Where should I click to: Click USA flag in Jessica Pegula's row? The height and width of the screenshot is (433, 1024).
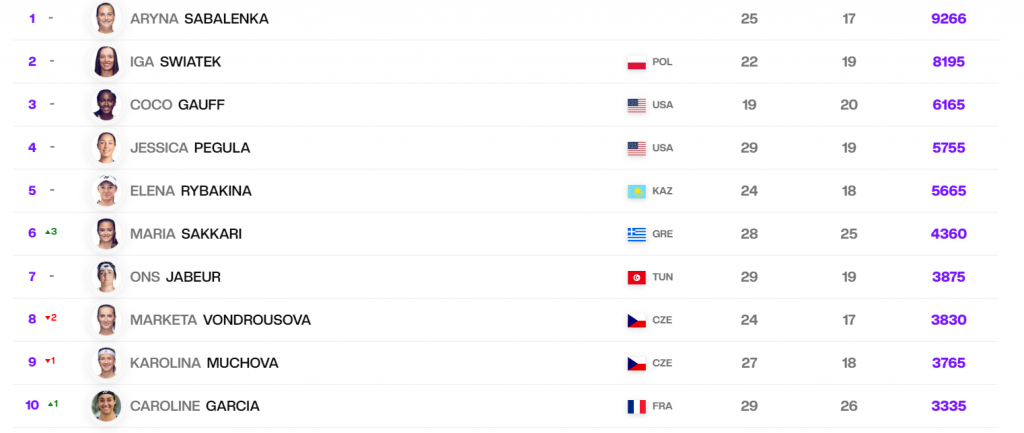(636, 148)
